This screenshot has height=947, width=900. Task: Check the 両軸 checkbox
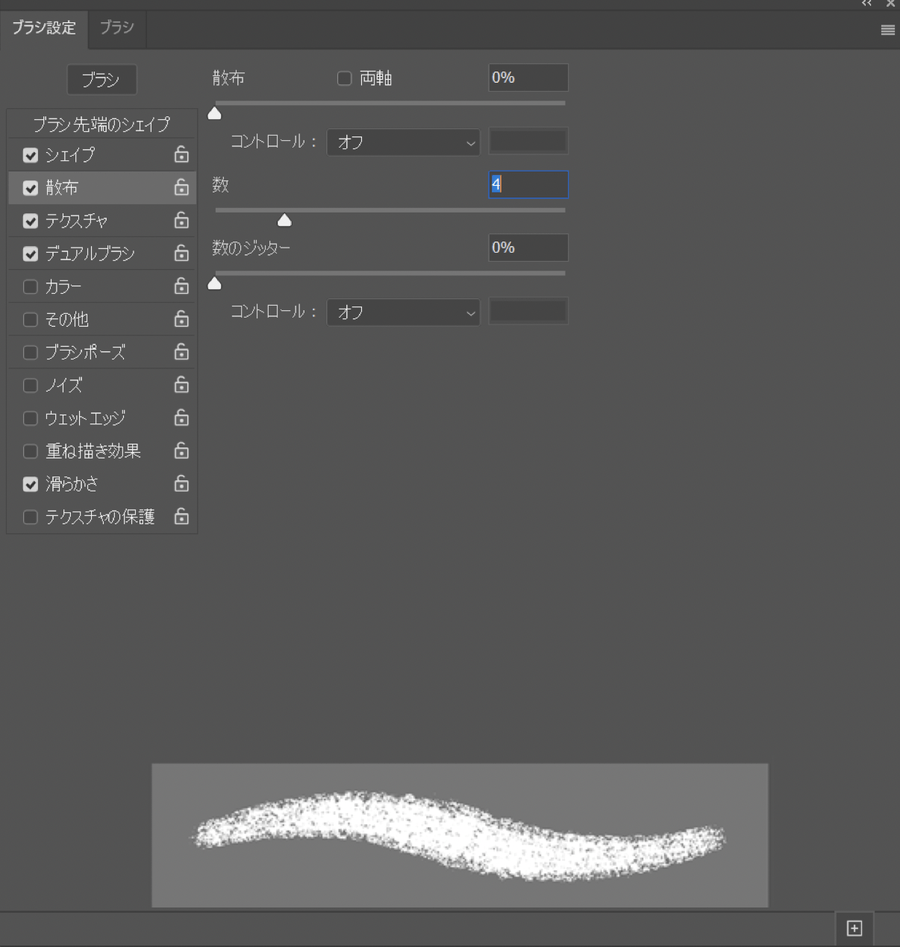[344, 79]
